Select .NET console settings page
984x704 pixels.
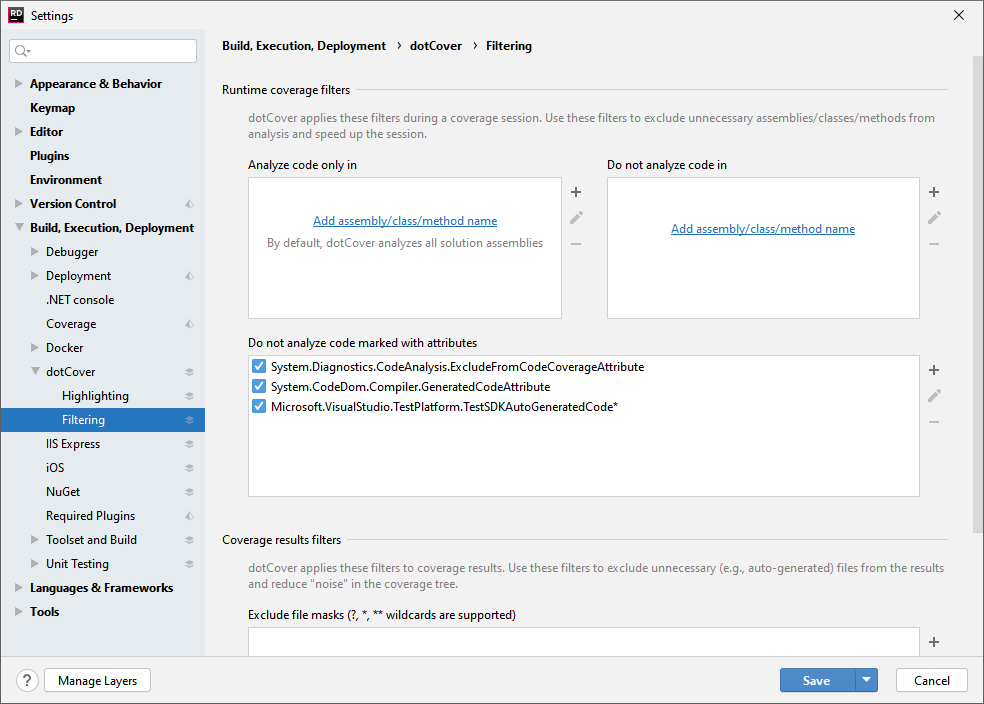click(x=80, y=300)
